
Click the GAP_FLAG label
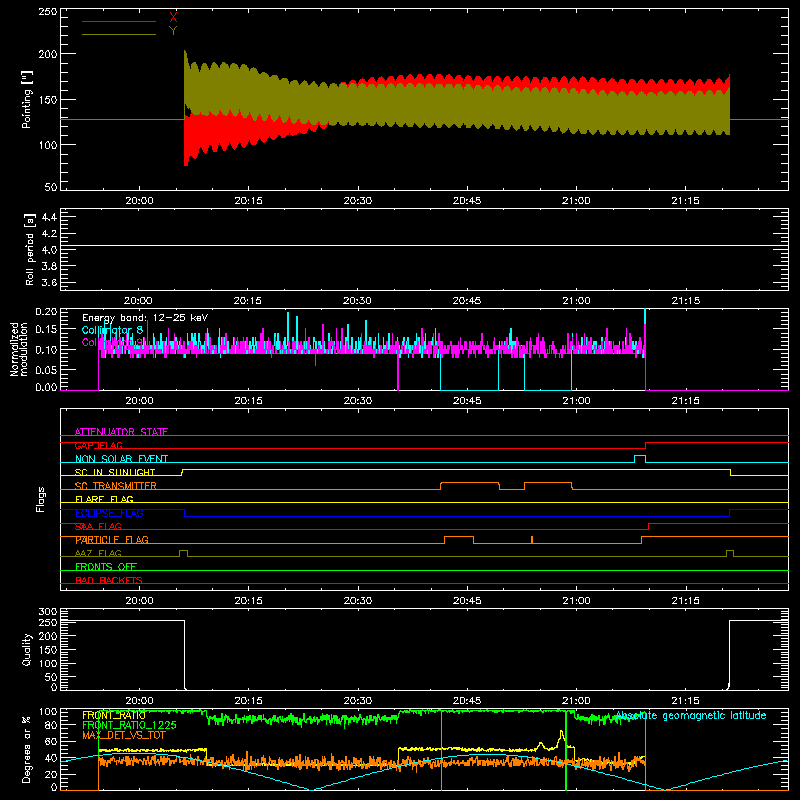98,445
